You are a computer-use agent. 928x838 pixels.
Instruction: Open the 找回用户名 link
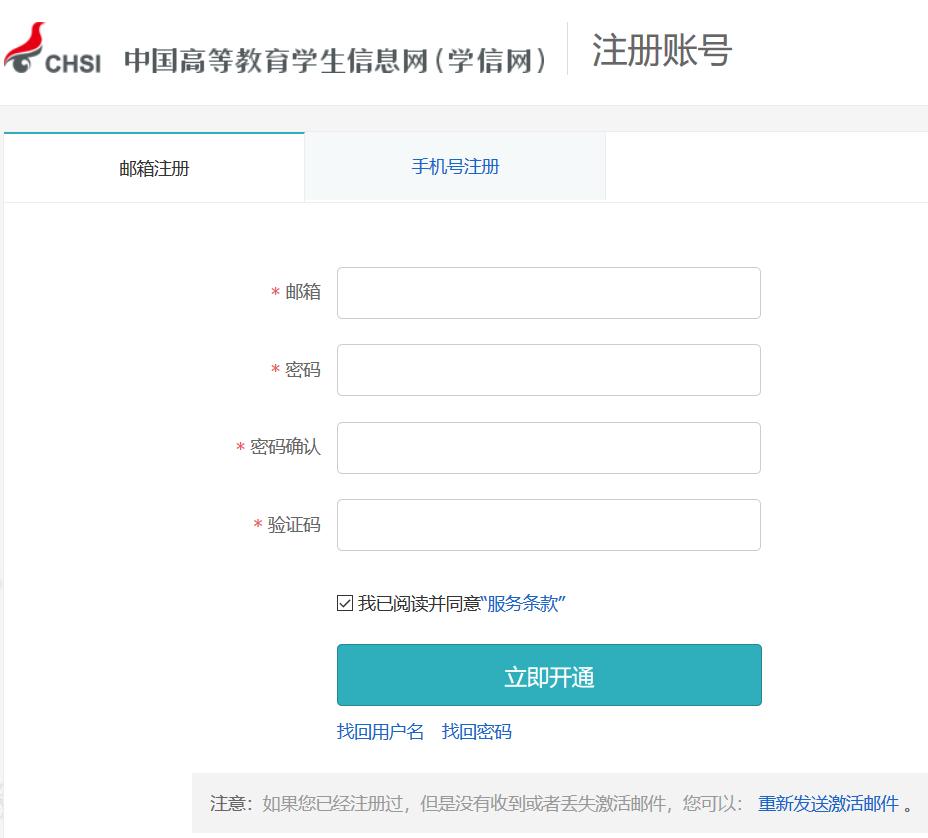coord(380,732)
